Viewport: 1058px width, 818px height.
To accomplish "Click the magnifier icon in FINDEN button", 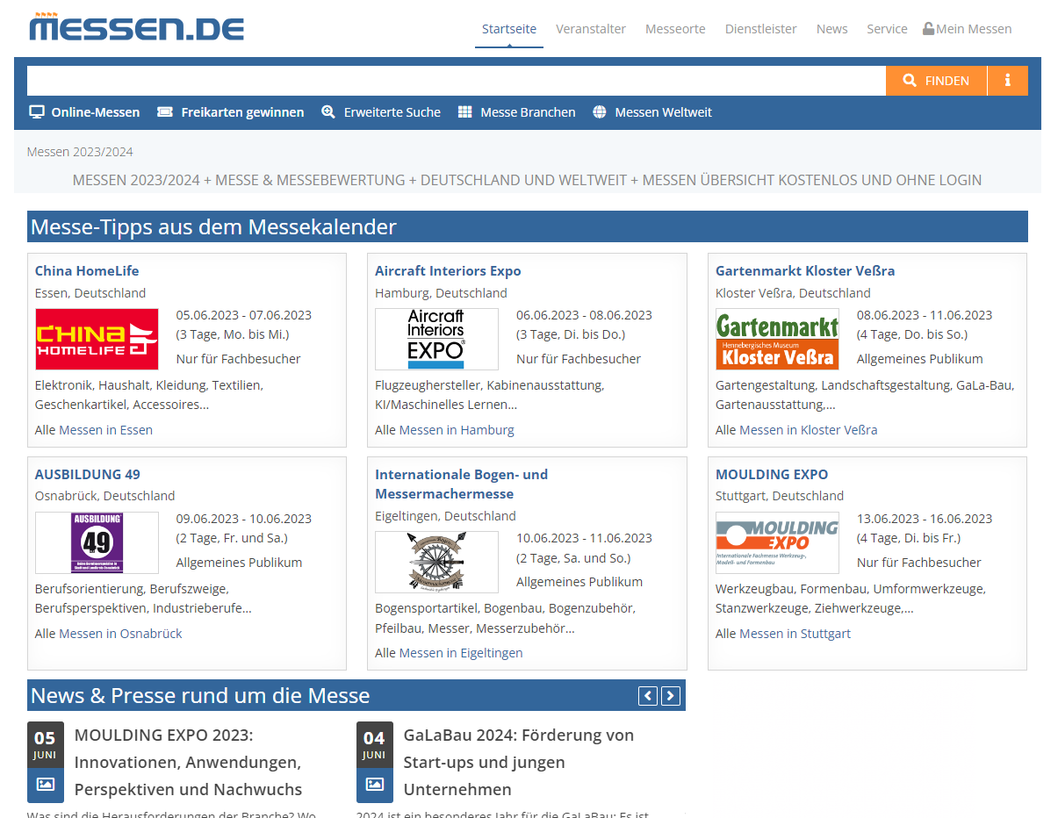I will (x=909, y=80).
